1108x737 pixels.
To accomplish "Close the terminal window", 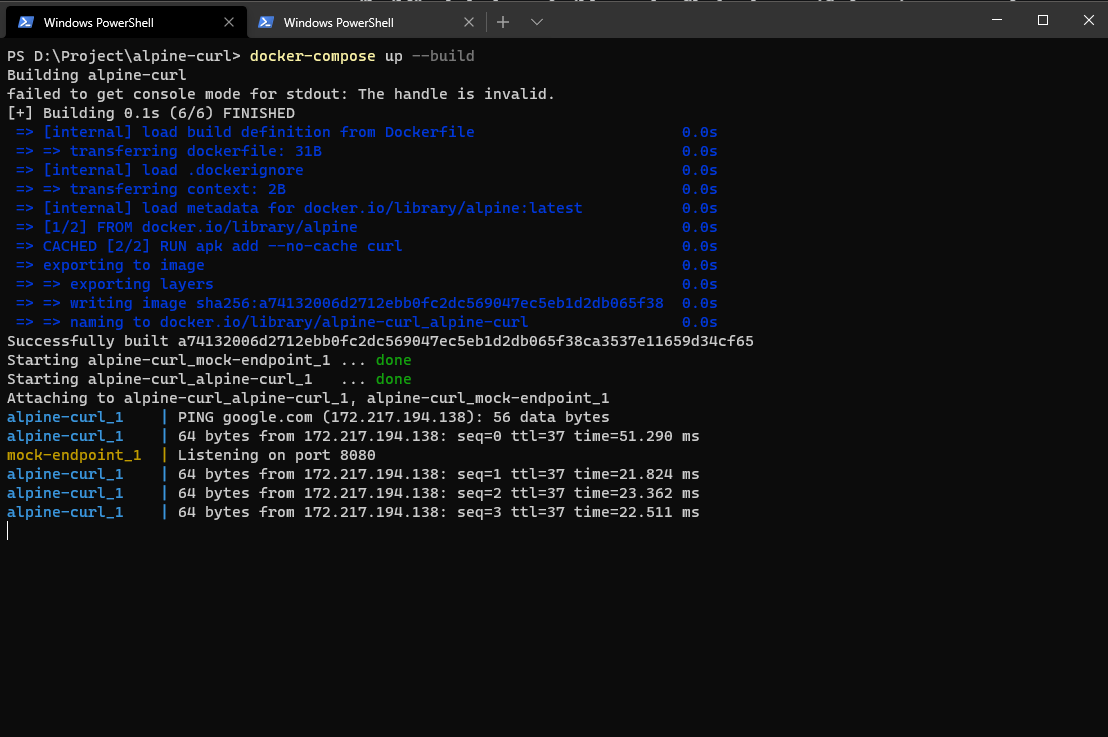I will (1088, 20).
